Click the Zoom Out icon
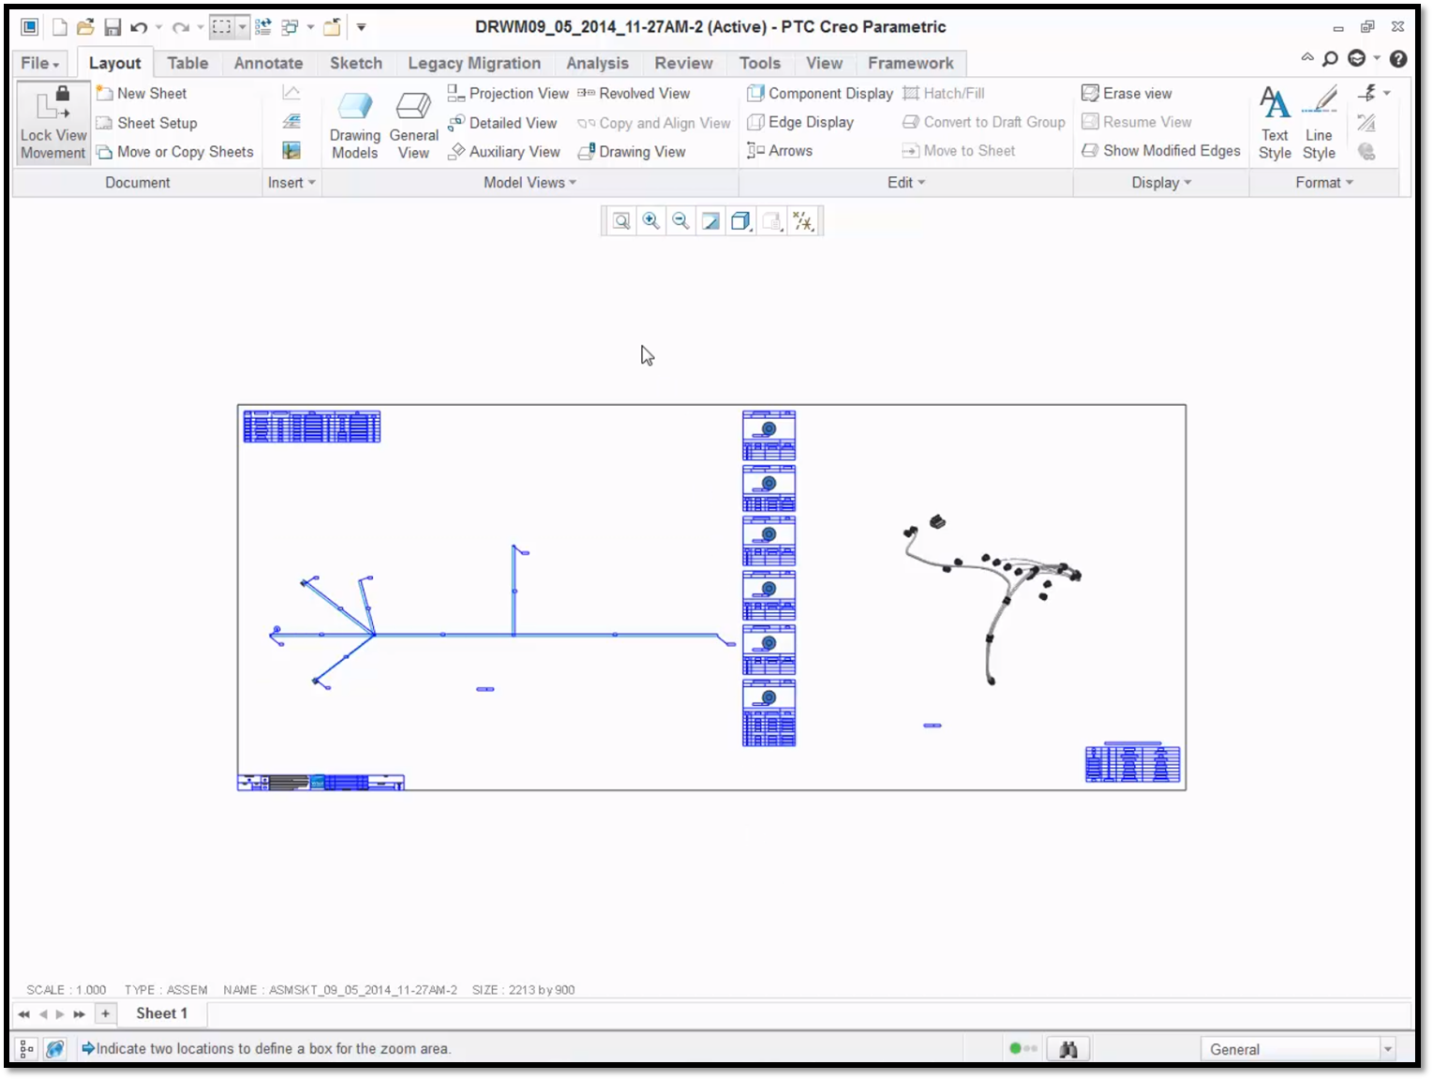 tap(681, 221)
